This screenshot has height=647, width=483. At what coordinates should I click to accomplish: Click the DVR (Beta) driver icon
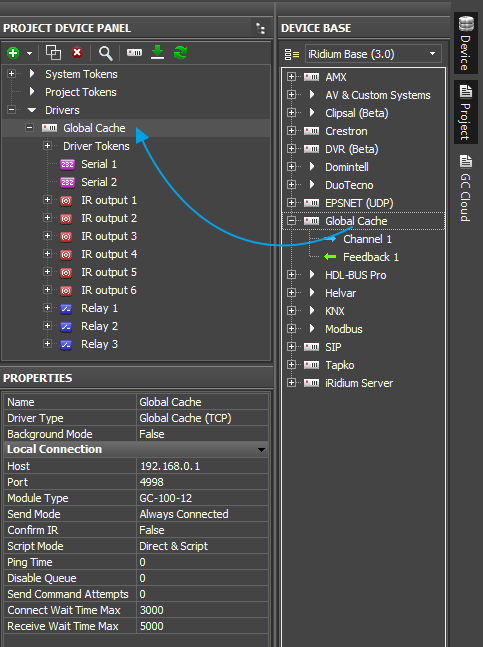coord(311,149)
